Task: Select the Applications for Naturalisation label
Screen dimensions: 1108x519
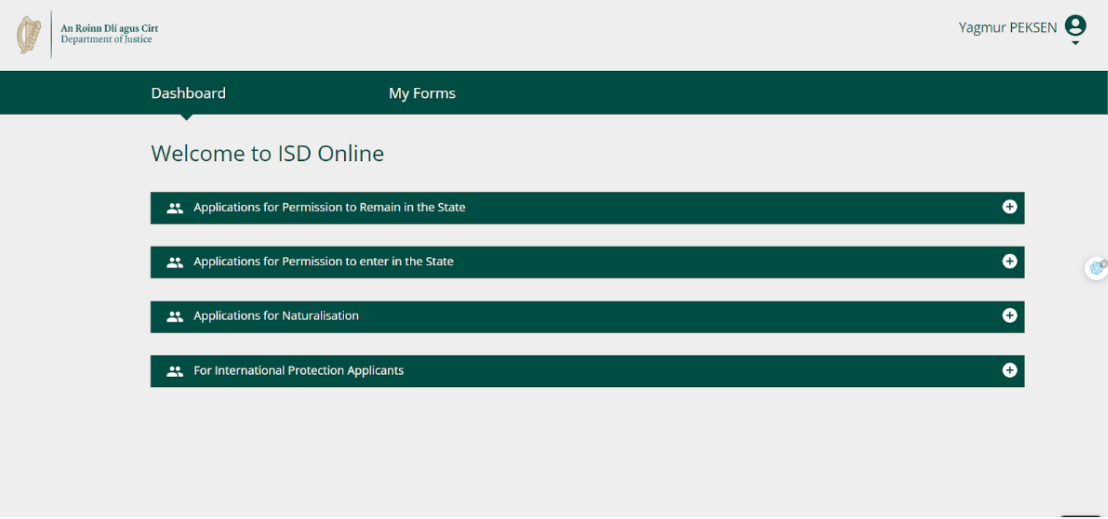Action: [276, 316]
